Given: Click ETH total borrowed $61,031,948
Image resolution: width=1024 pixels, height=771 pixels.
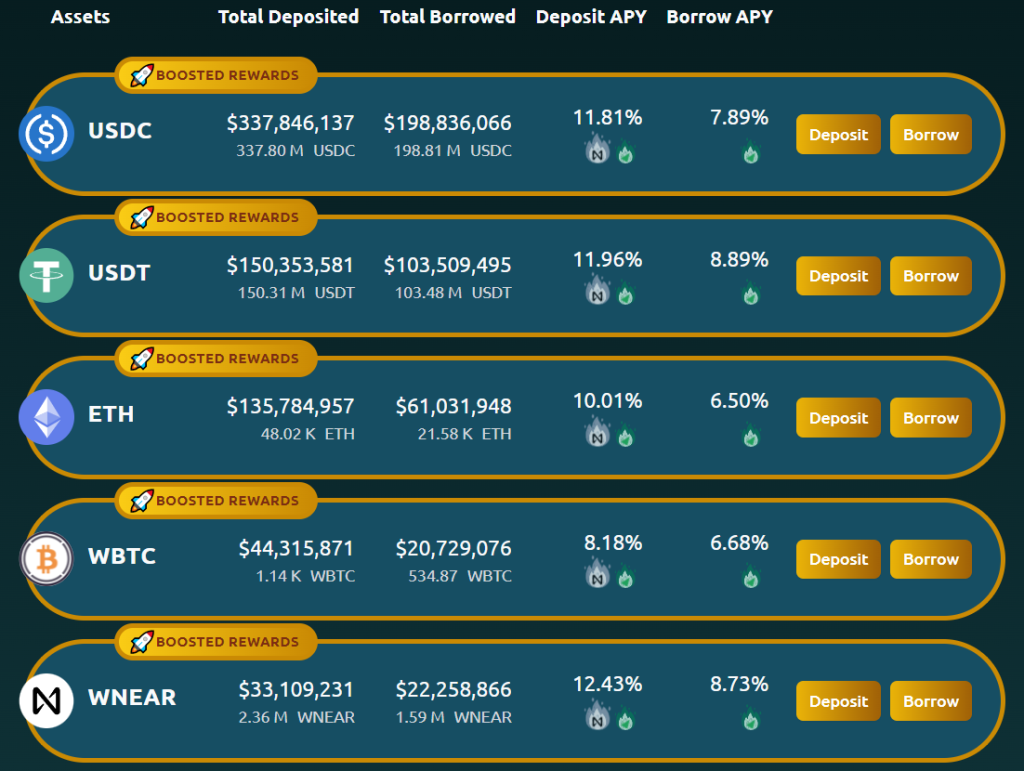Looking at the screenshot, I should point(453,406).
